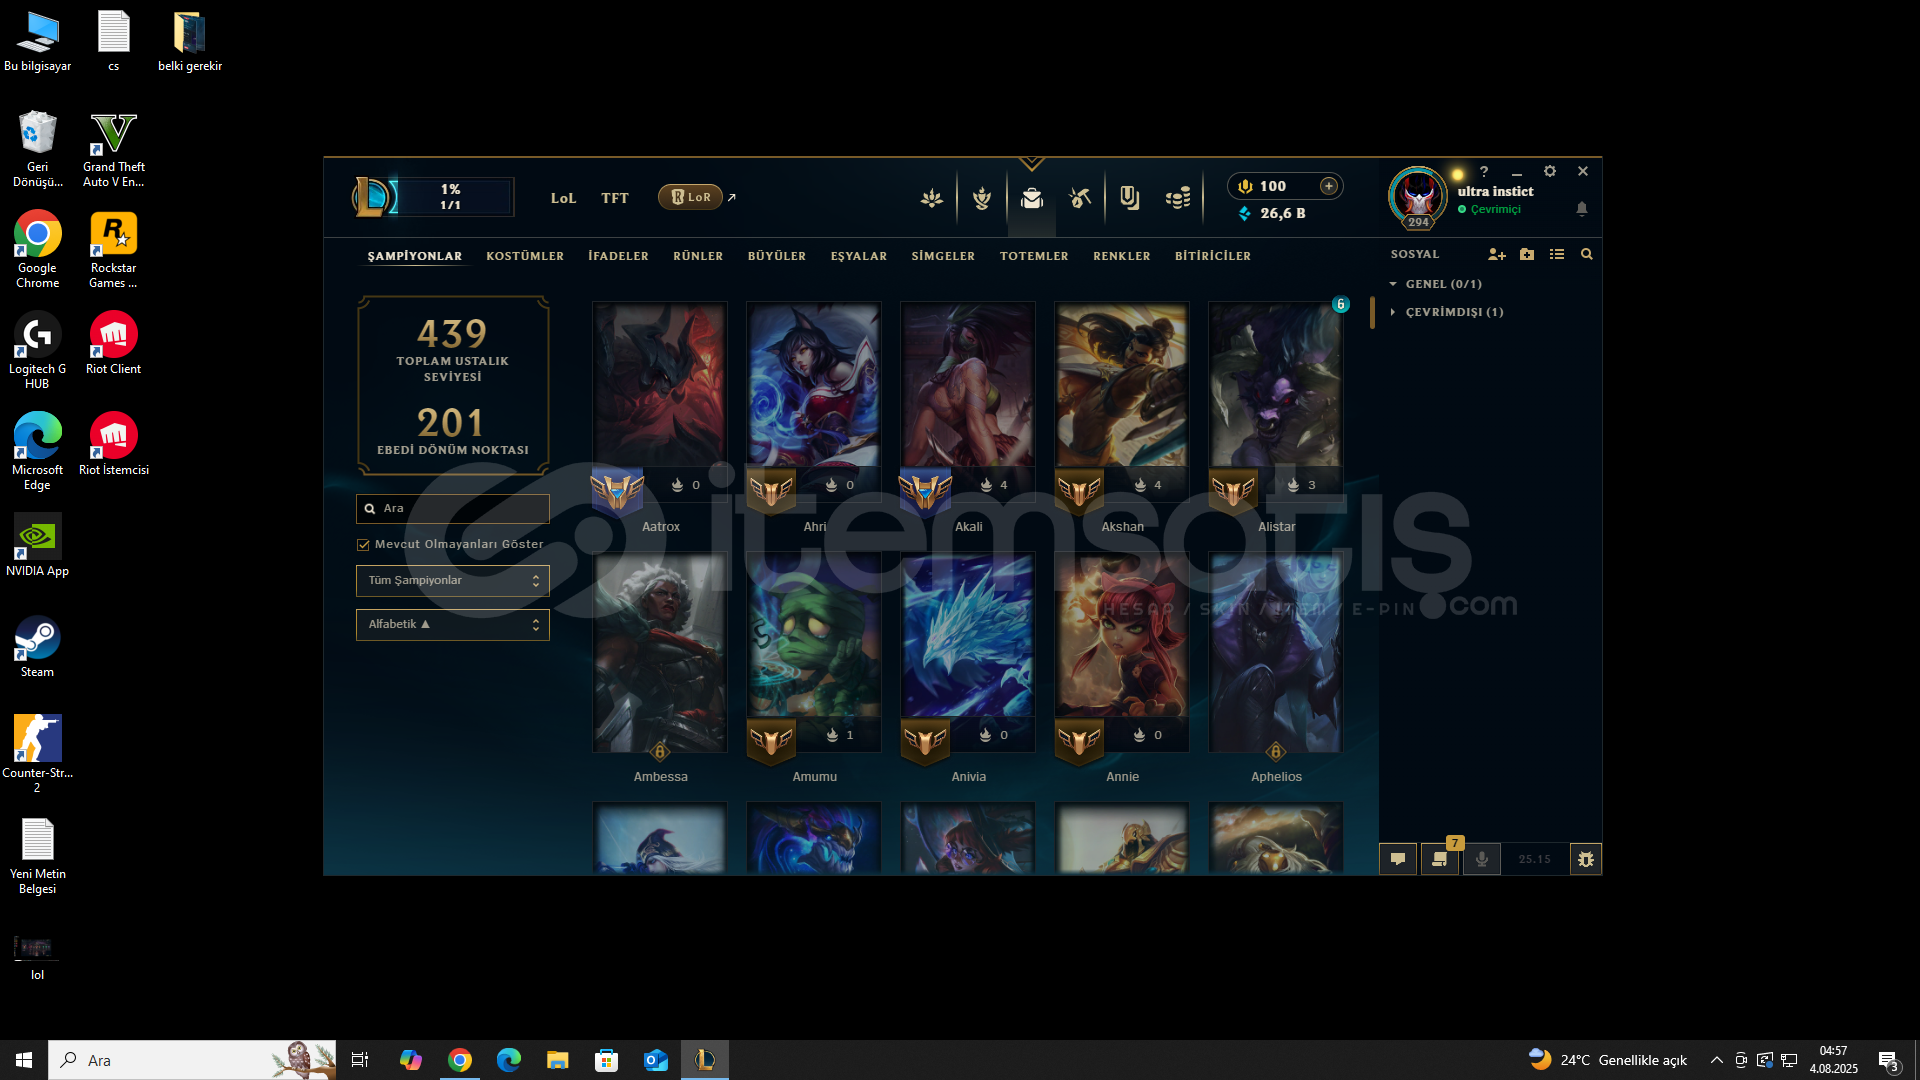1920x1080 pixels.
Task: Open the Alfabetik sort dropdown
Action: click(x=453, y=625)
